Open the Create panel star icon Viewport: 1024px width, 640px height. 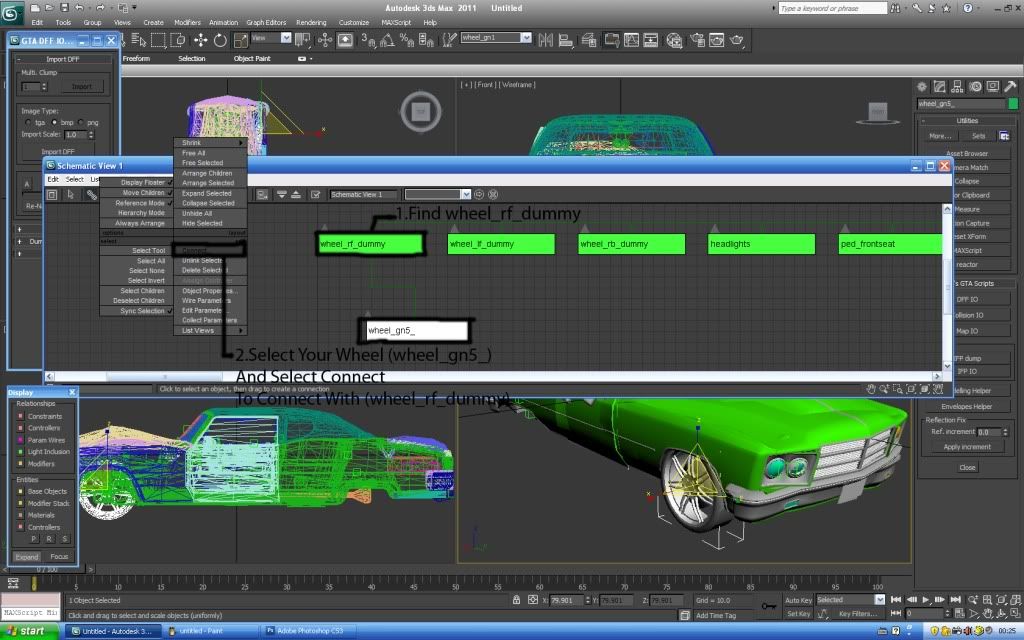click(921, 86)
